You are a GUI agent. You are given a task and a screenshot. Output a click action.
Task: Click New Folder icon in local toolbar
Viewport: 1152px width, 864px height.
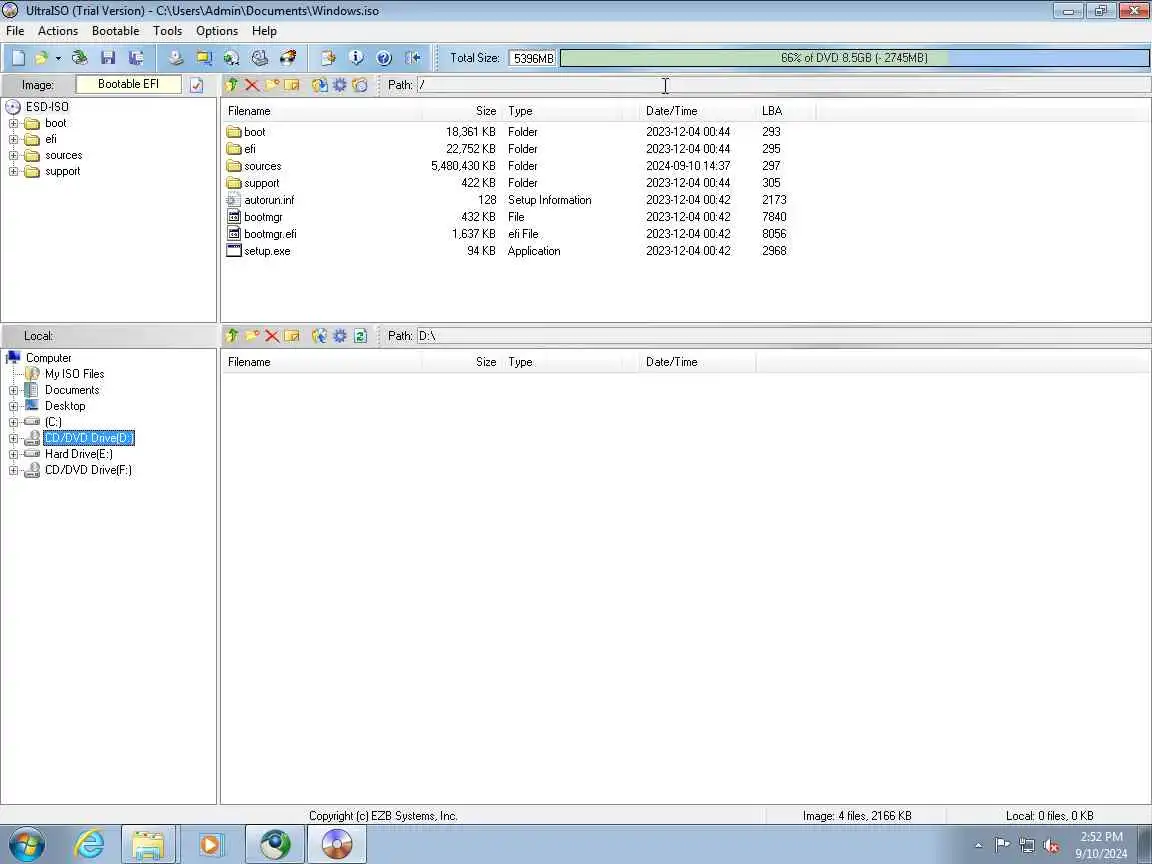(251, 336)
